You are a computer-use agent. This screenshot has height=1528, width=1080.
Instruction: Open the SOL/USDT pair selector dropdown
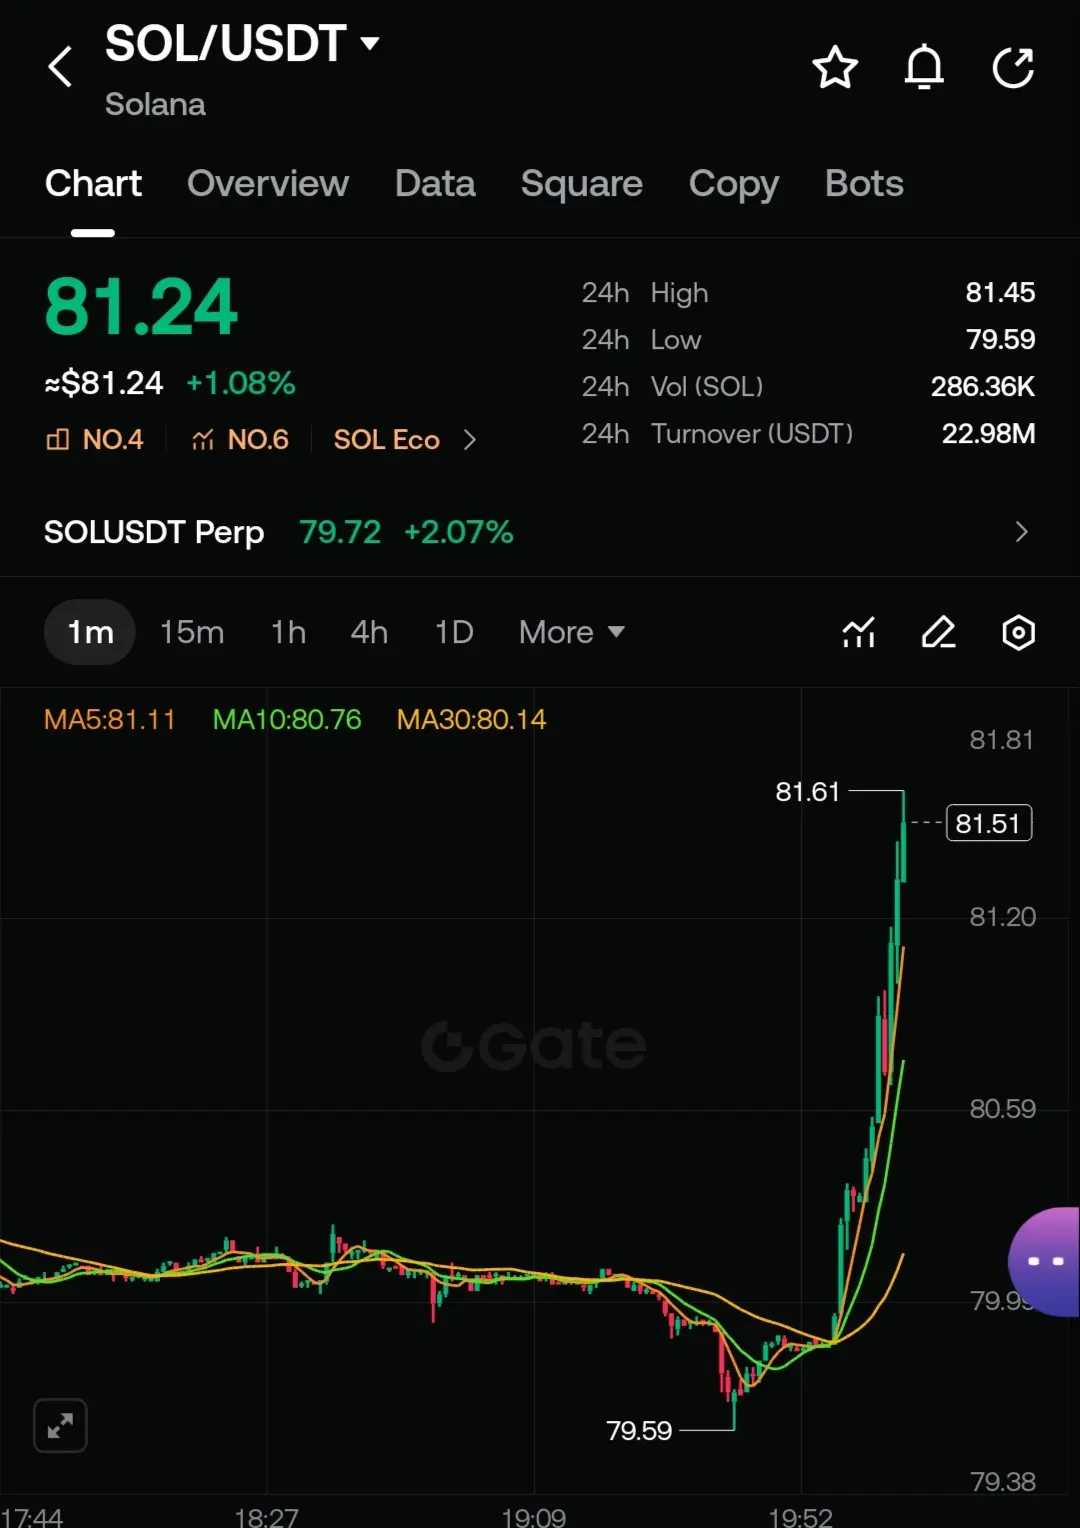[242, 44]
